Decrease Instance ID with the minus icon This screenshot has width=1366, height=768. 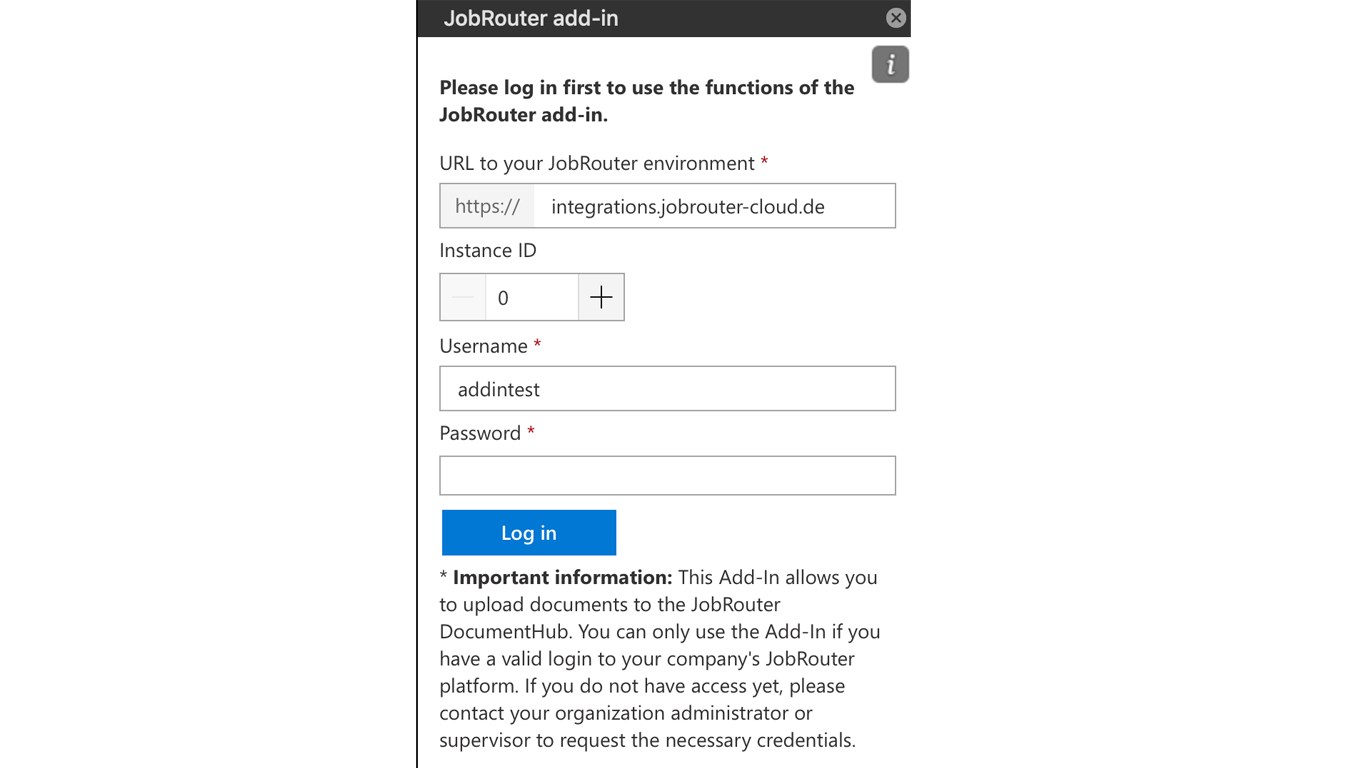tap(463, 297)
